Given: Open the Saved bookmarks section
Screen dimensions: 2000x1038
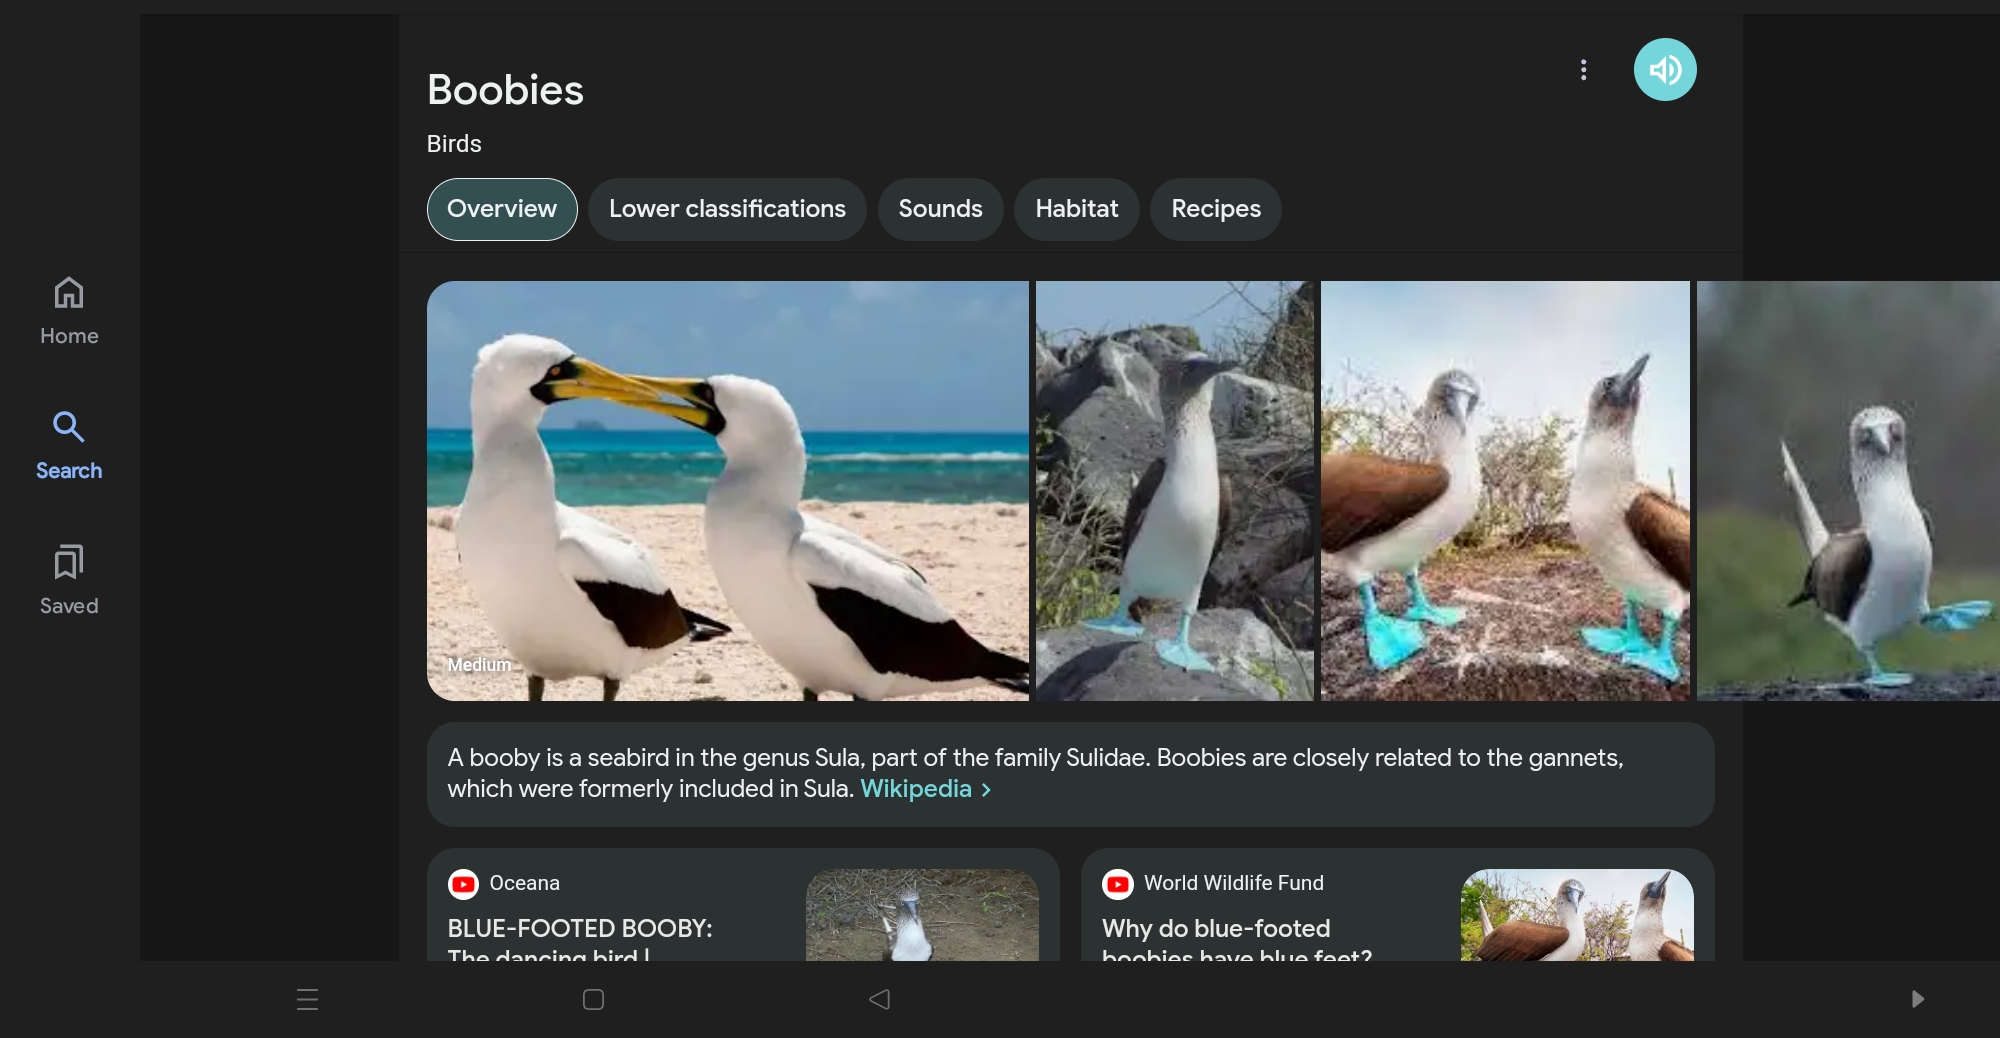Looking at the screenshot, I should pos(69,580).
